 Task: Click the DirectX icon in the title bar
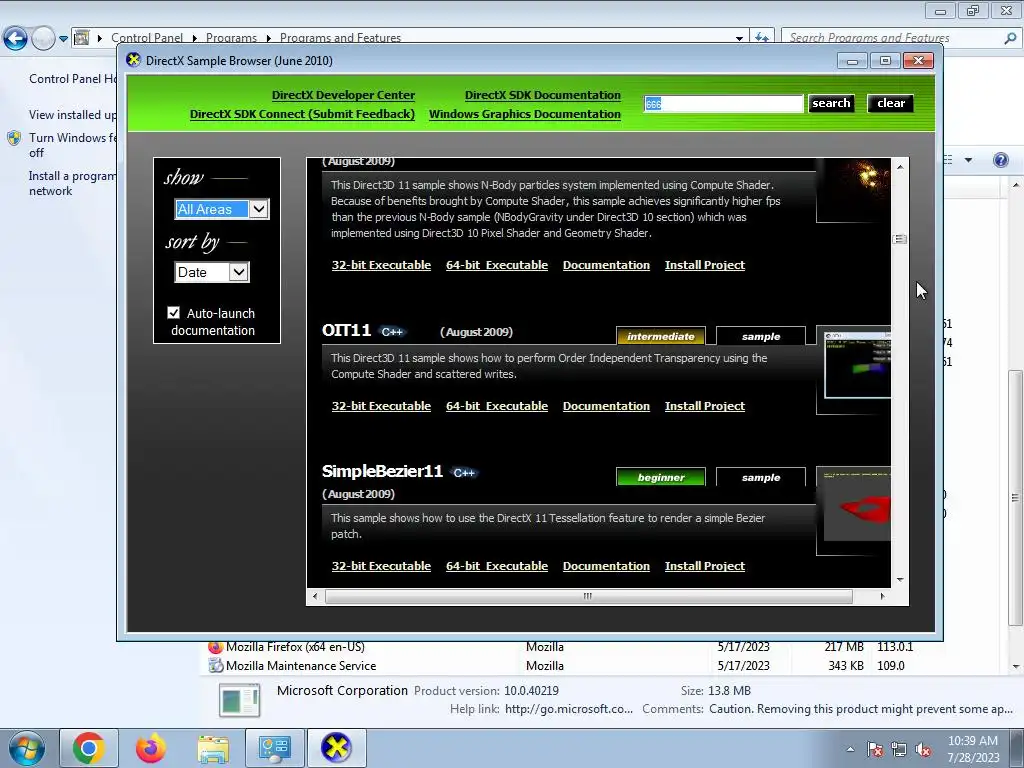pos(134,60)
